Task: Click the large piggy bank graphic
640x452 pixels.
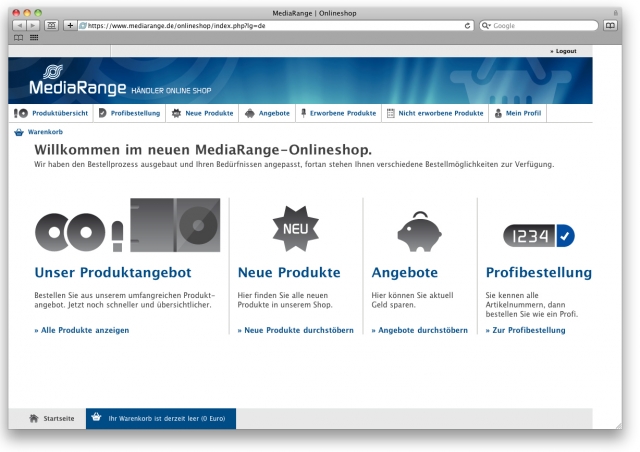Action: (419, 232)
